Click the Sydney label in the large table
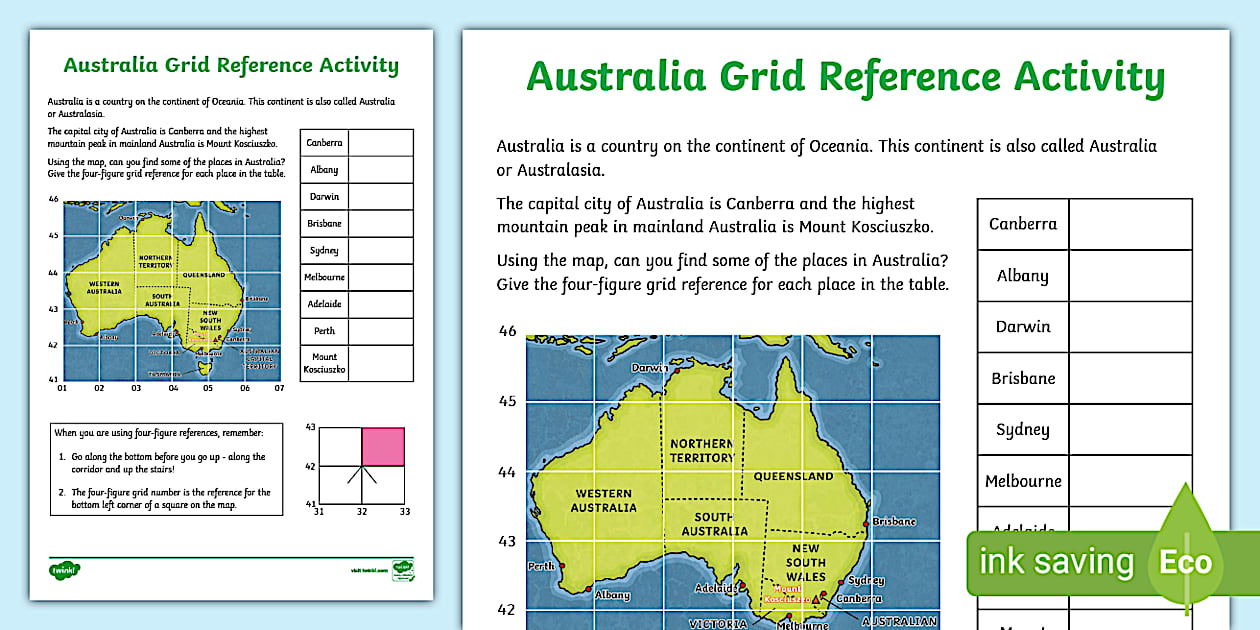 tap(1023, 431)
